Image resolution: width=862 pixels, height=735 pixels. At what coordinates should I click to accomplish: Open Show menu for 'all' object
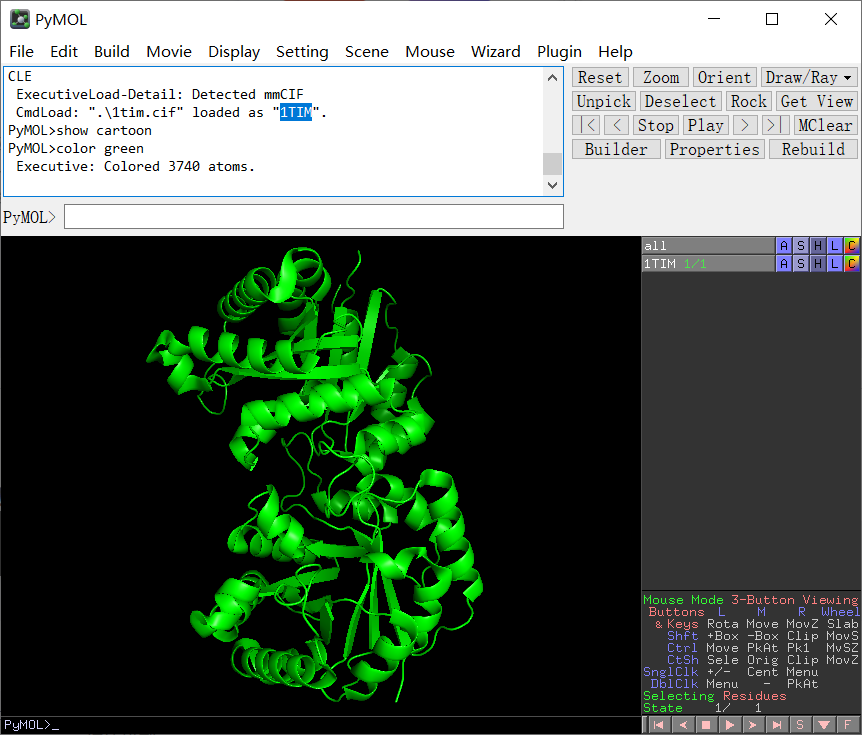point(801,246)
